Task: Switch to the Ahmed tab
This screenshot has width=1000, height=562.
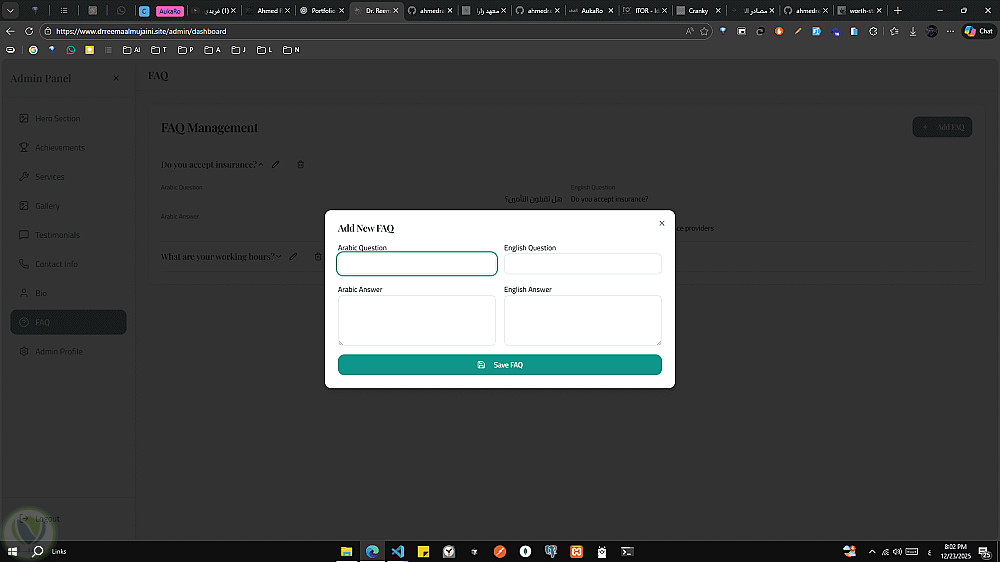Action: point(268,11)
